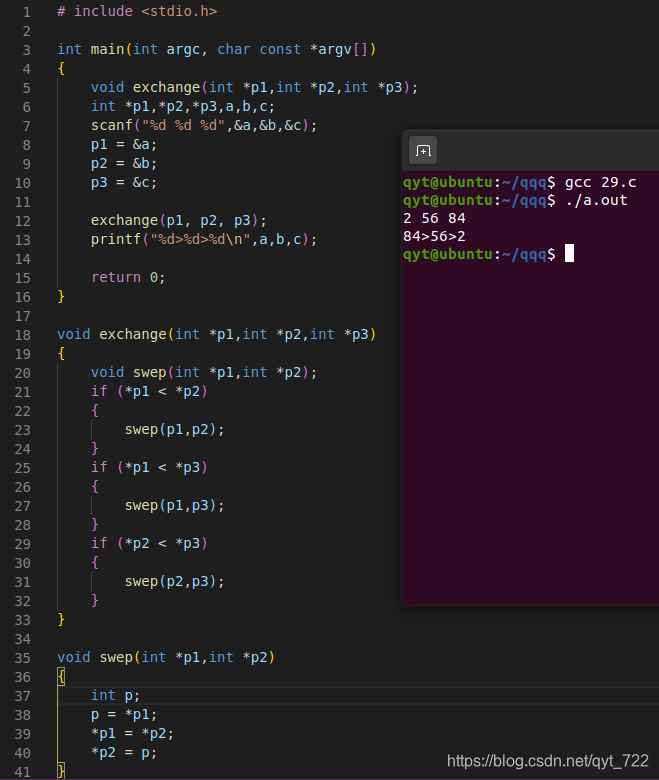Click the 'p1 = &a;' assignment
This screenshot has height=780, width=659.
[124, 144]
